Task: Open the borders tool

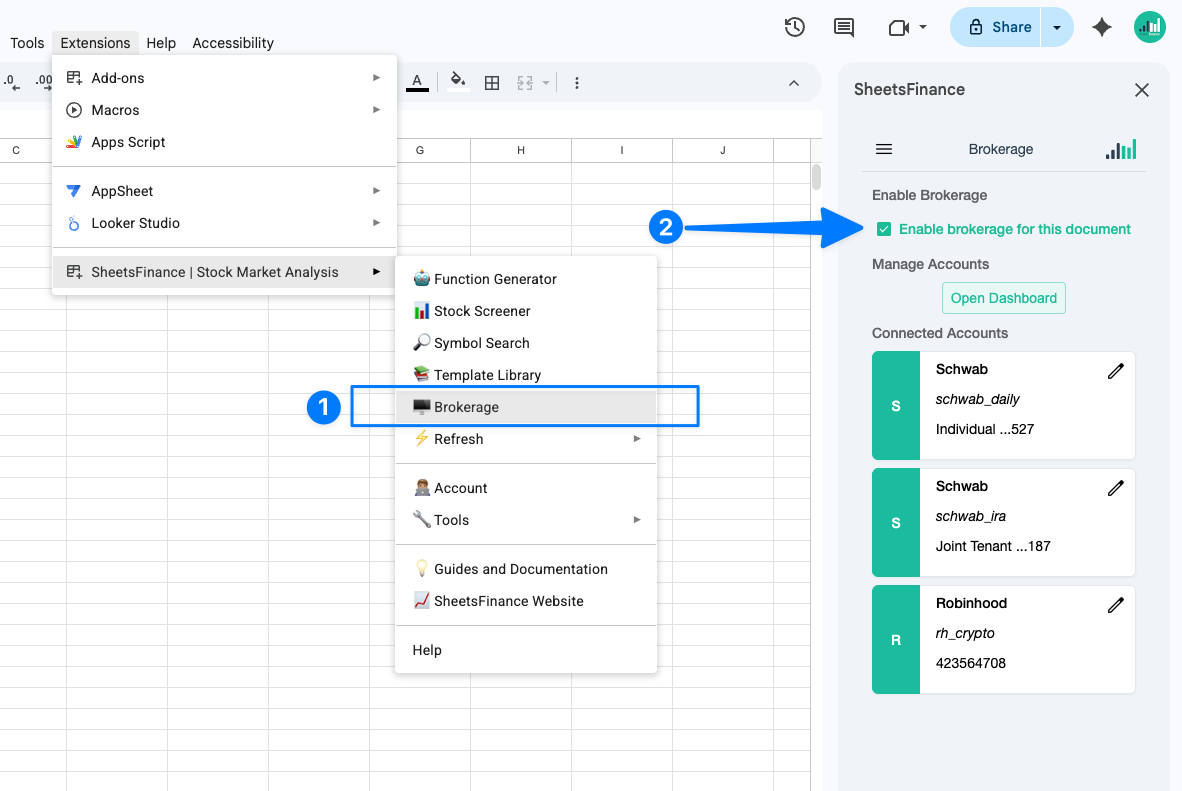Action: [x=491, y=83]
